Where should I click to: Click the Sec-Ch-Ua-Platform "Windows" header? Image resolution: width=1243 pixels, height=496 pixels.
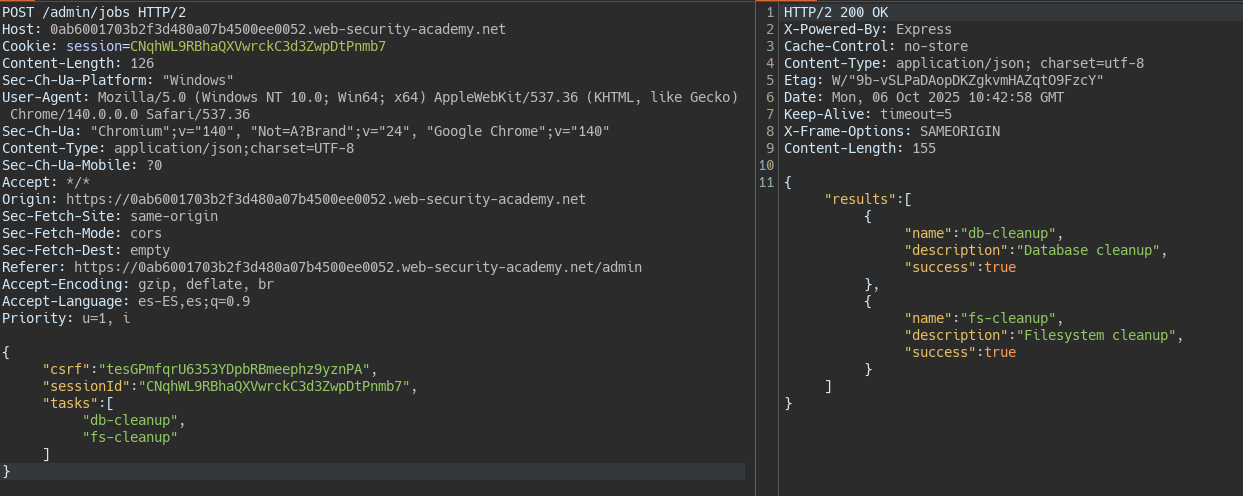point(118,80)
